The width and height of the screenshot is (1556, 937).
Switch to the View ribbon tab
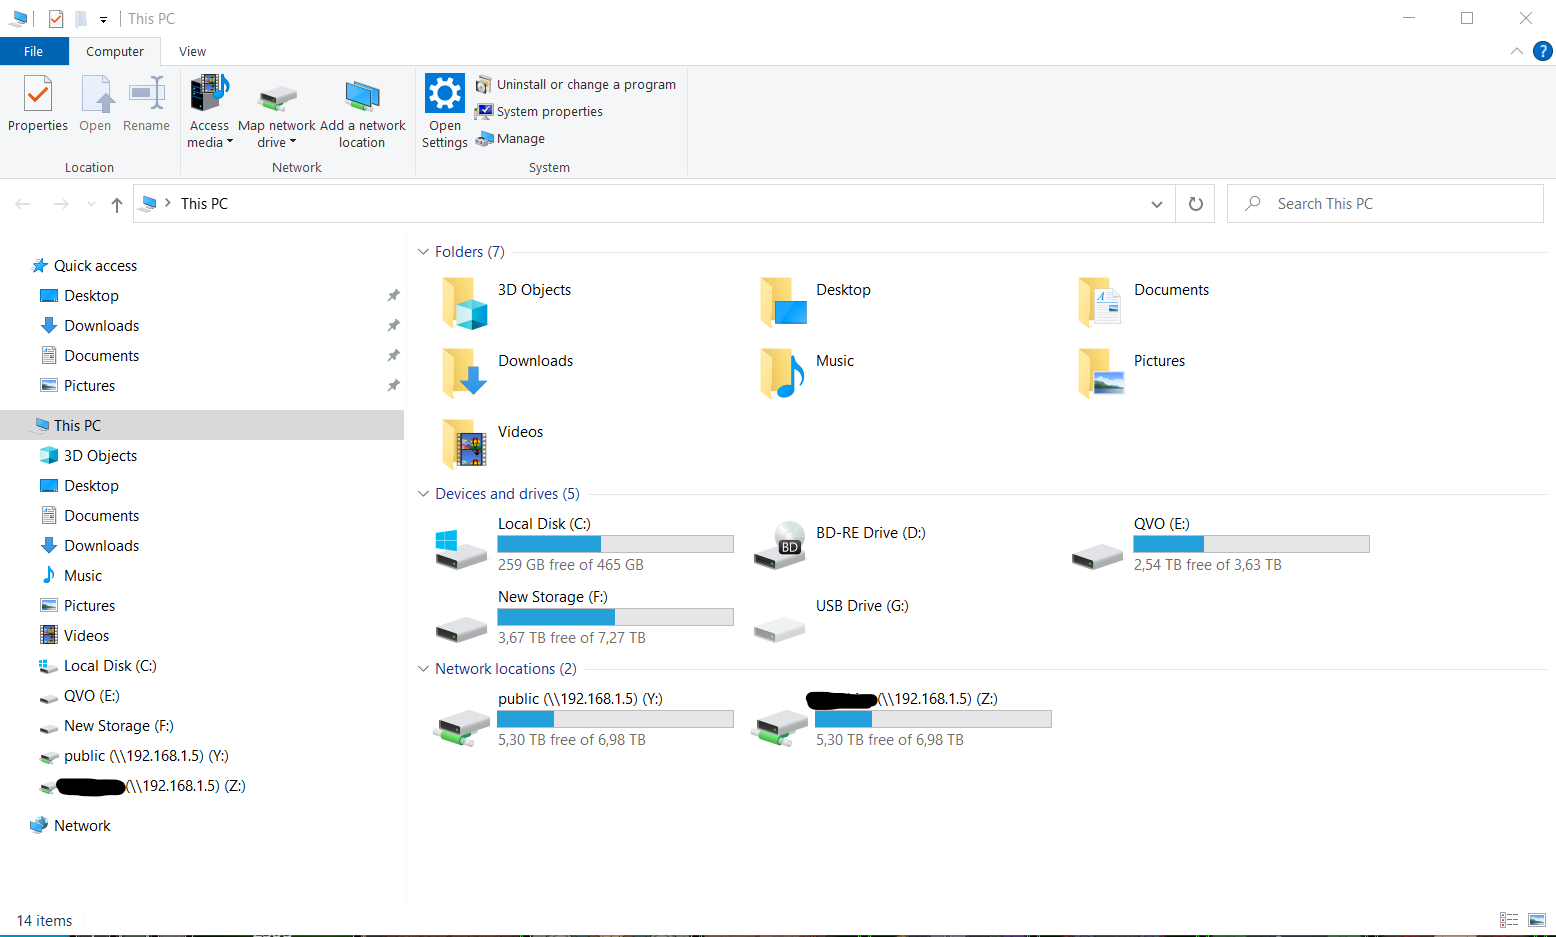pos(192,51)
